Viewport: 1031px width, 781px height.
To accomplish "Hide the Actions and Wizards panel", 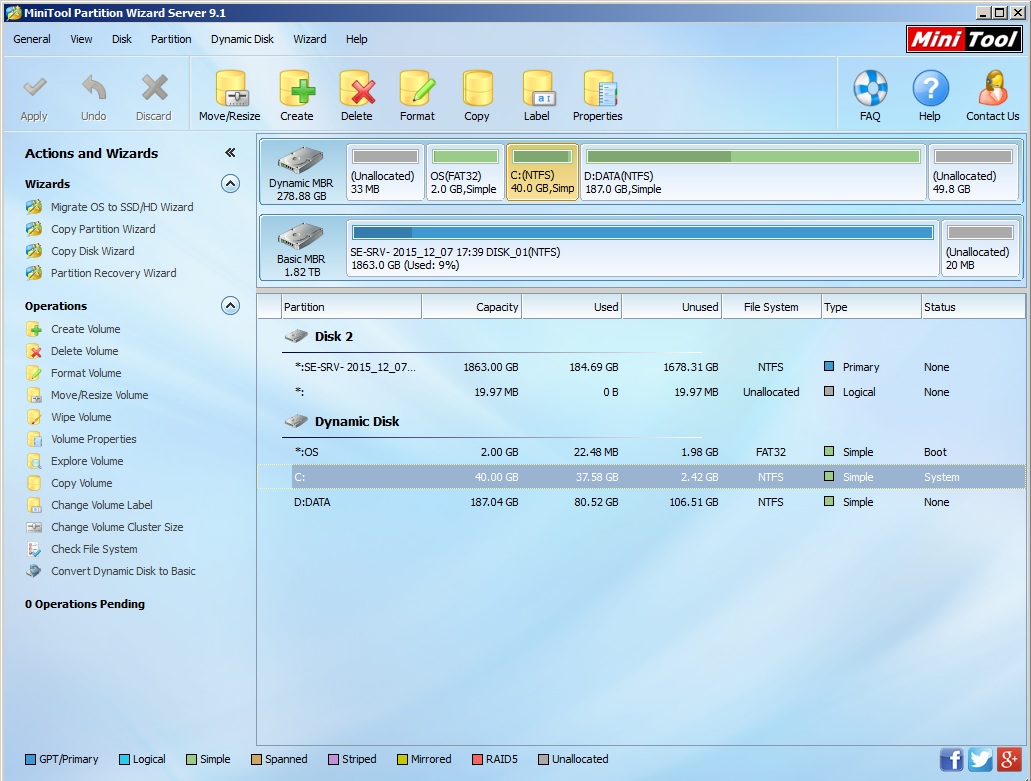I will click(230, 152).
